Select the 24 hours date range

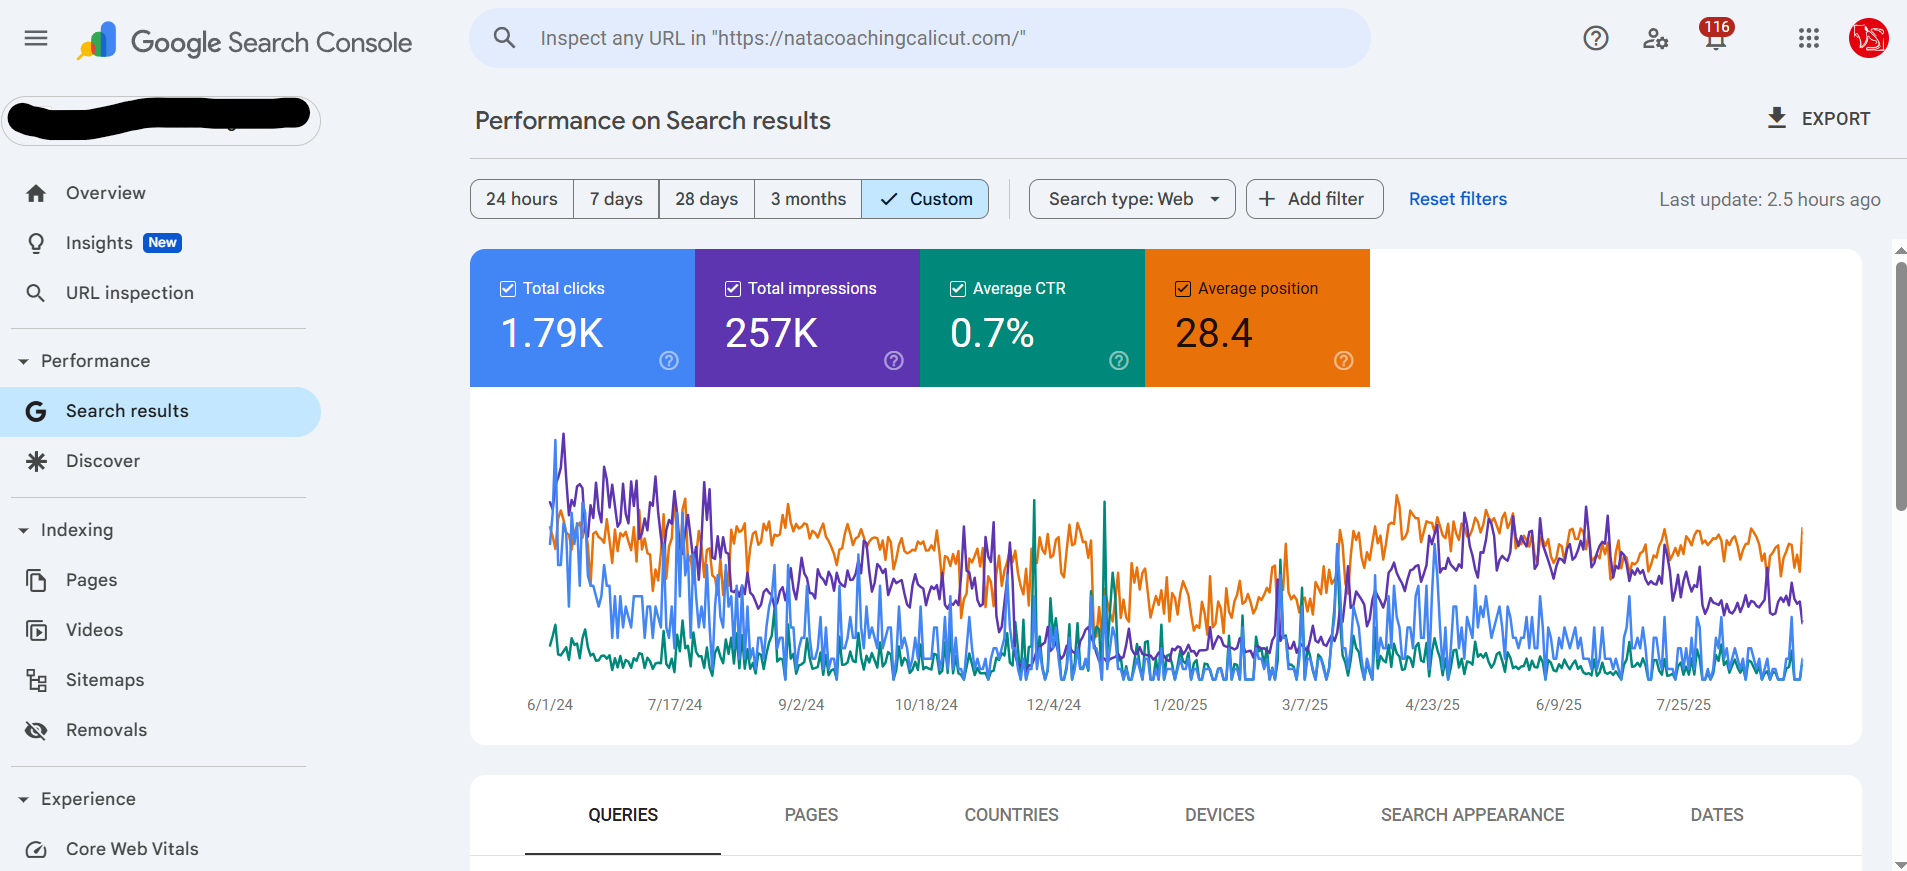[x=522, y=199]
